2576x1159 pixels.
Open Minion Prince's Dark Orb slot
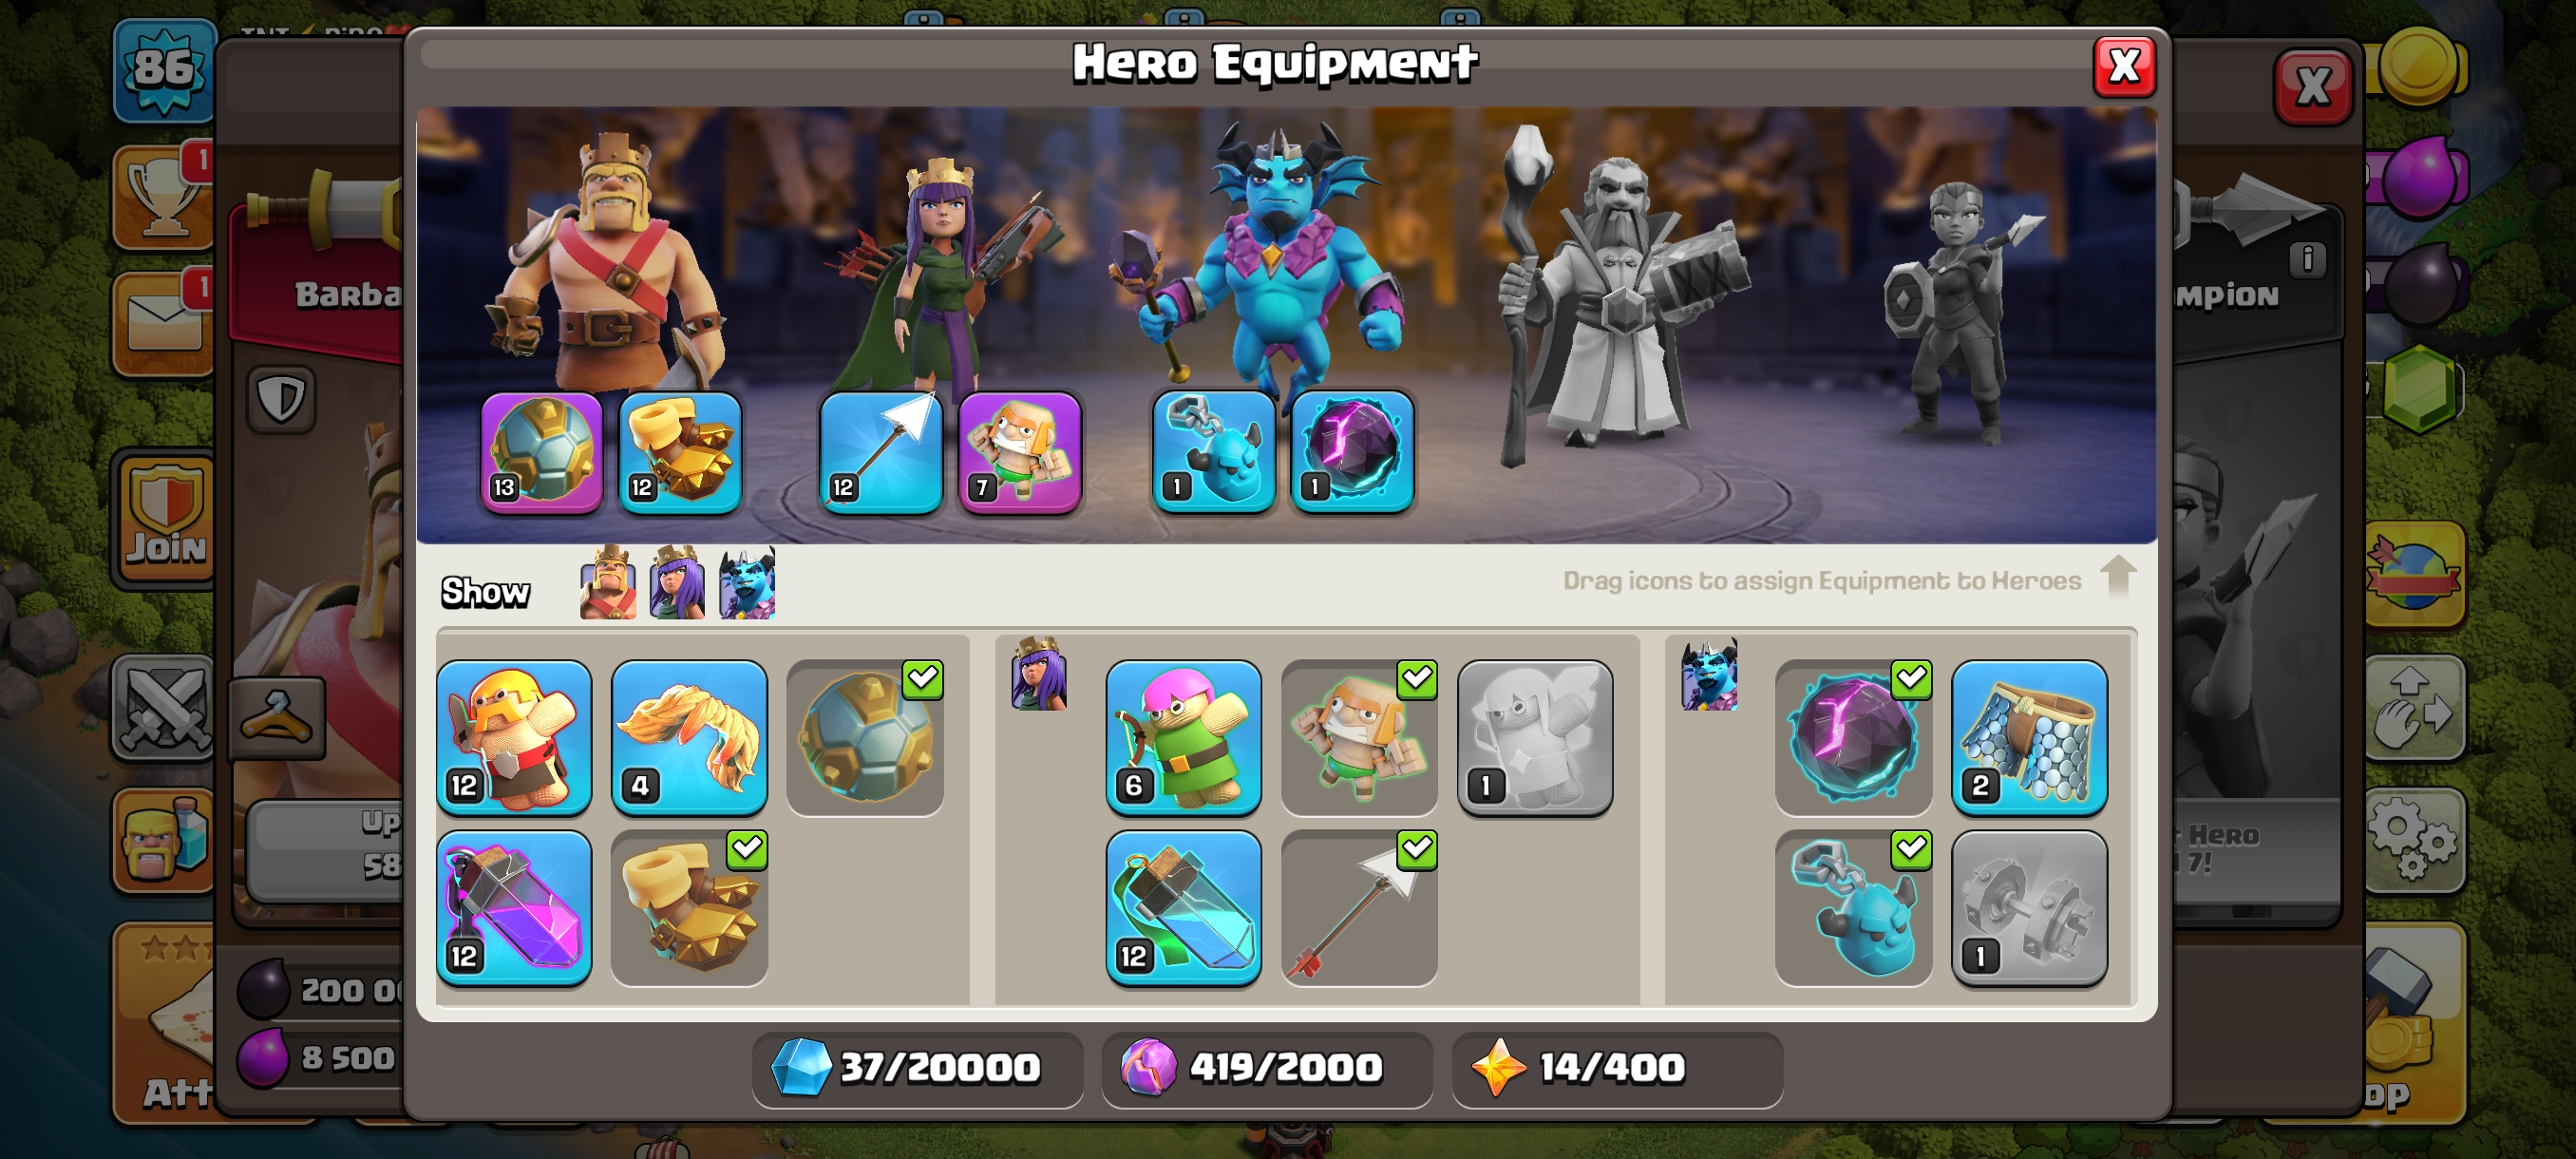pos(1352,452)
